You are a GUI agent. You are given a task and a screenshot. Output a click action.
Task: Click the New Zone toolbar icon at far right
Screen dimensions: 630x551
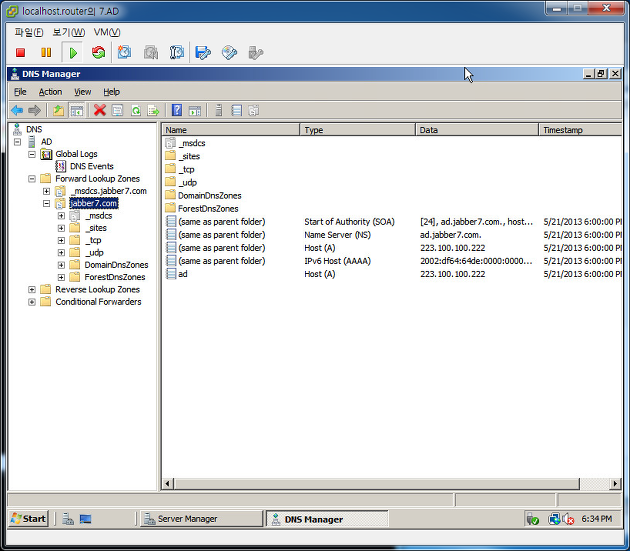coord(254,110)
